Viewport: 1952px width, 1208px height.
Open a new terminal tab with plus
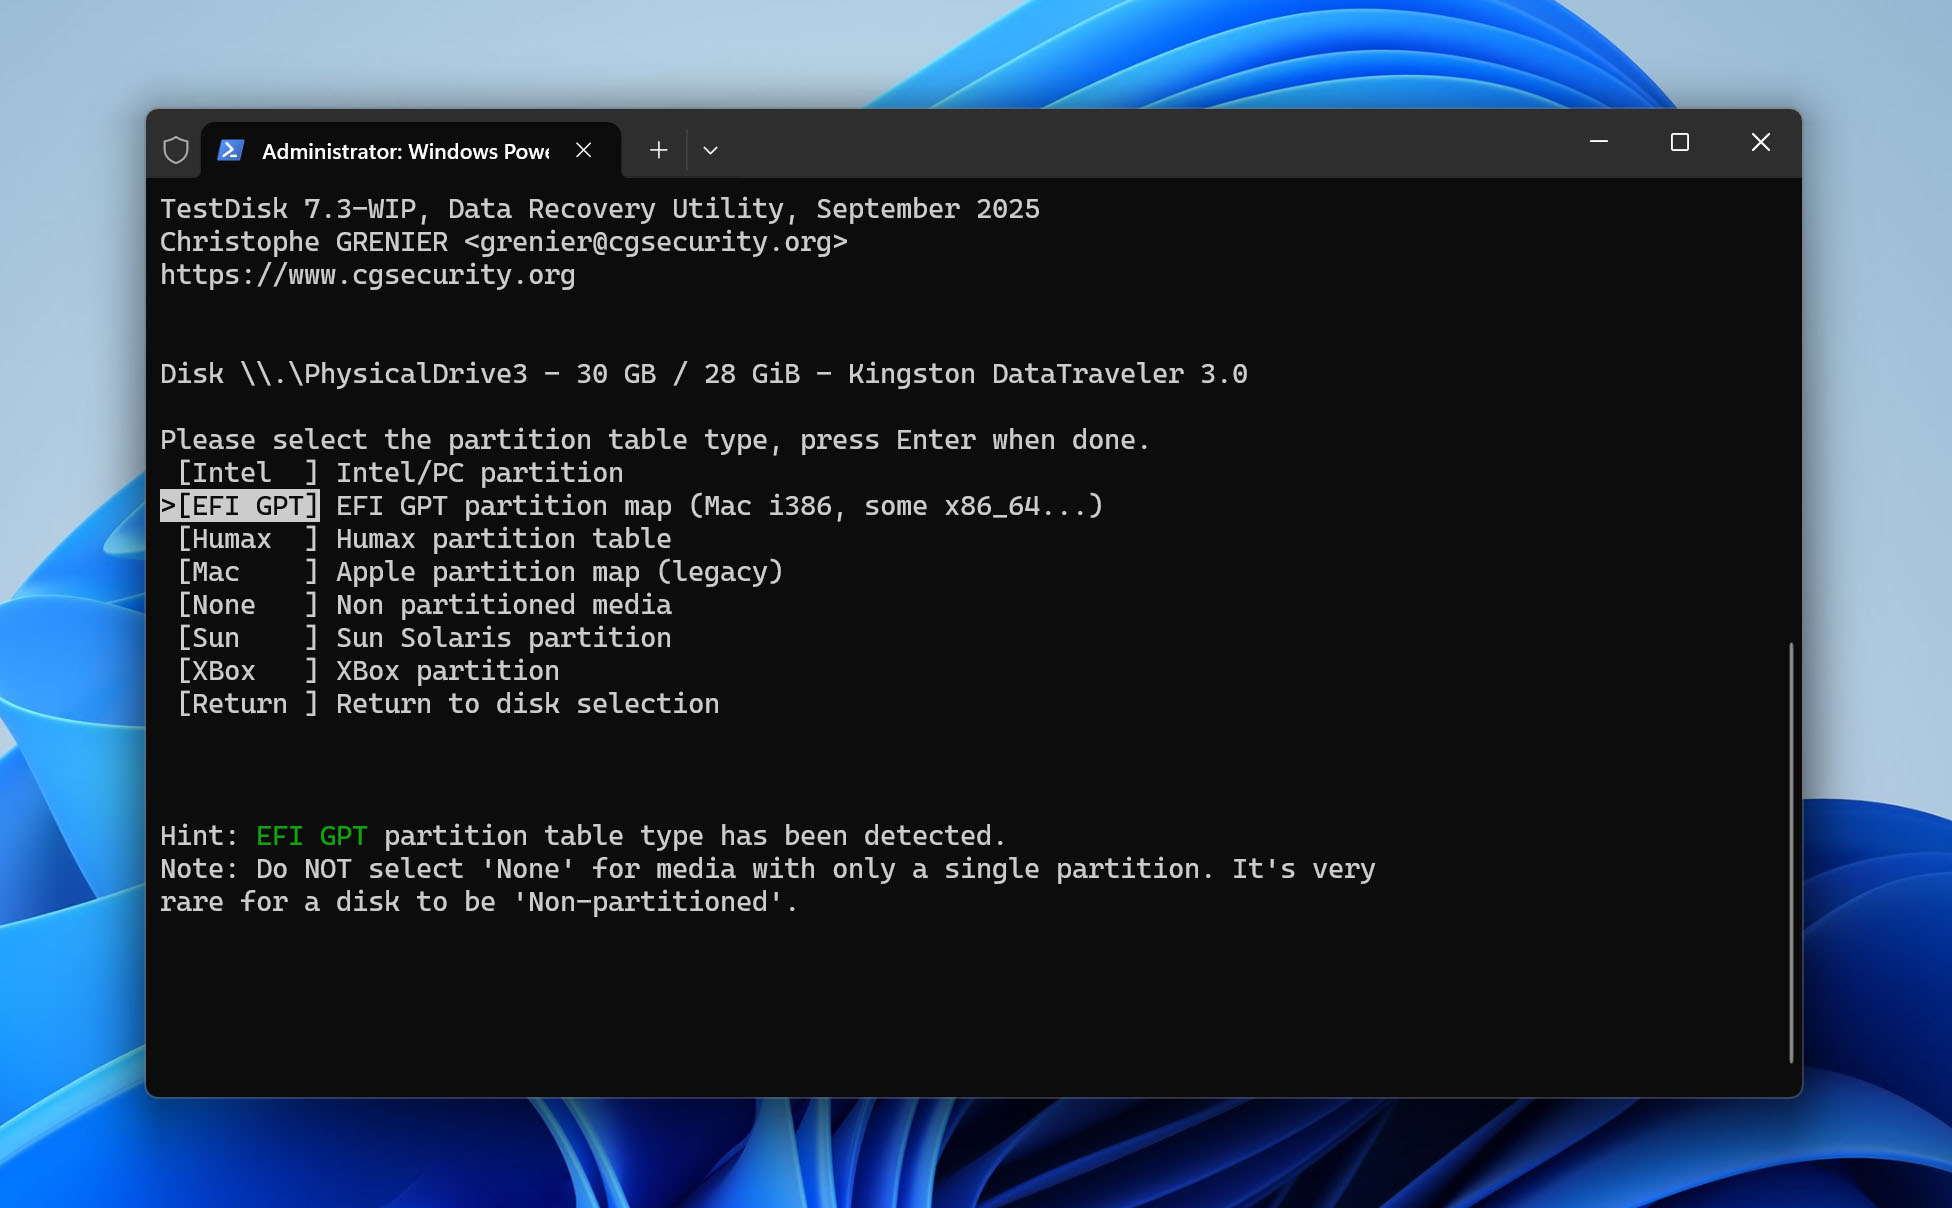point(658,150)
